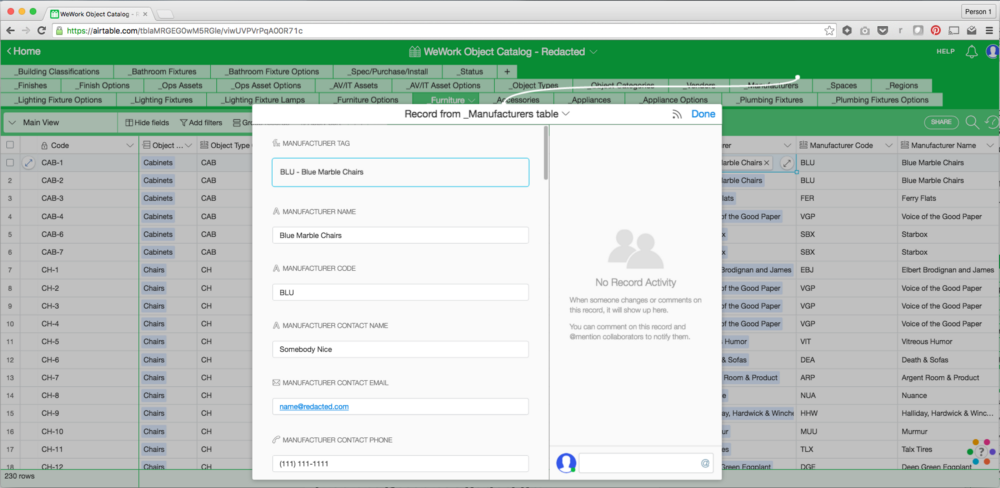This screenshot has height=488, width=1000.
Task: Select the FER manufacturer code cell
Action: (x=847, y=198)
